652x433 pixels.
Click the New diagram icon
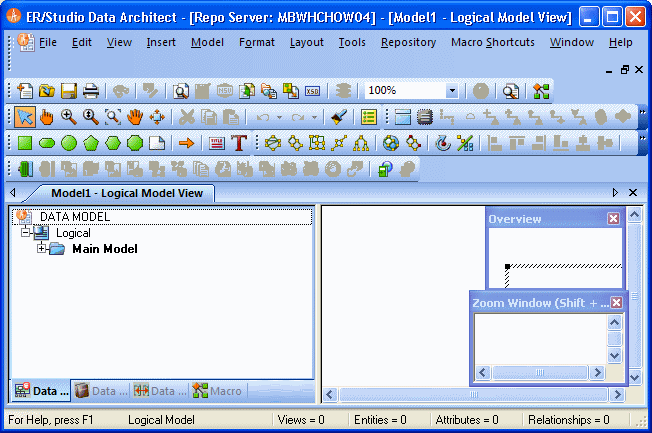coord(25,91)
